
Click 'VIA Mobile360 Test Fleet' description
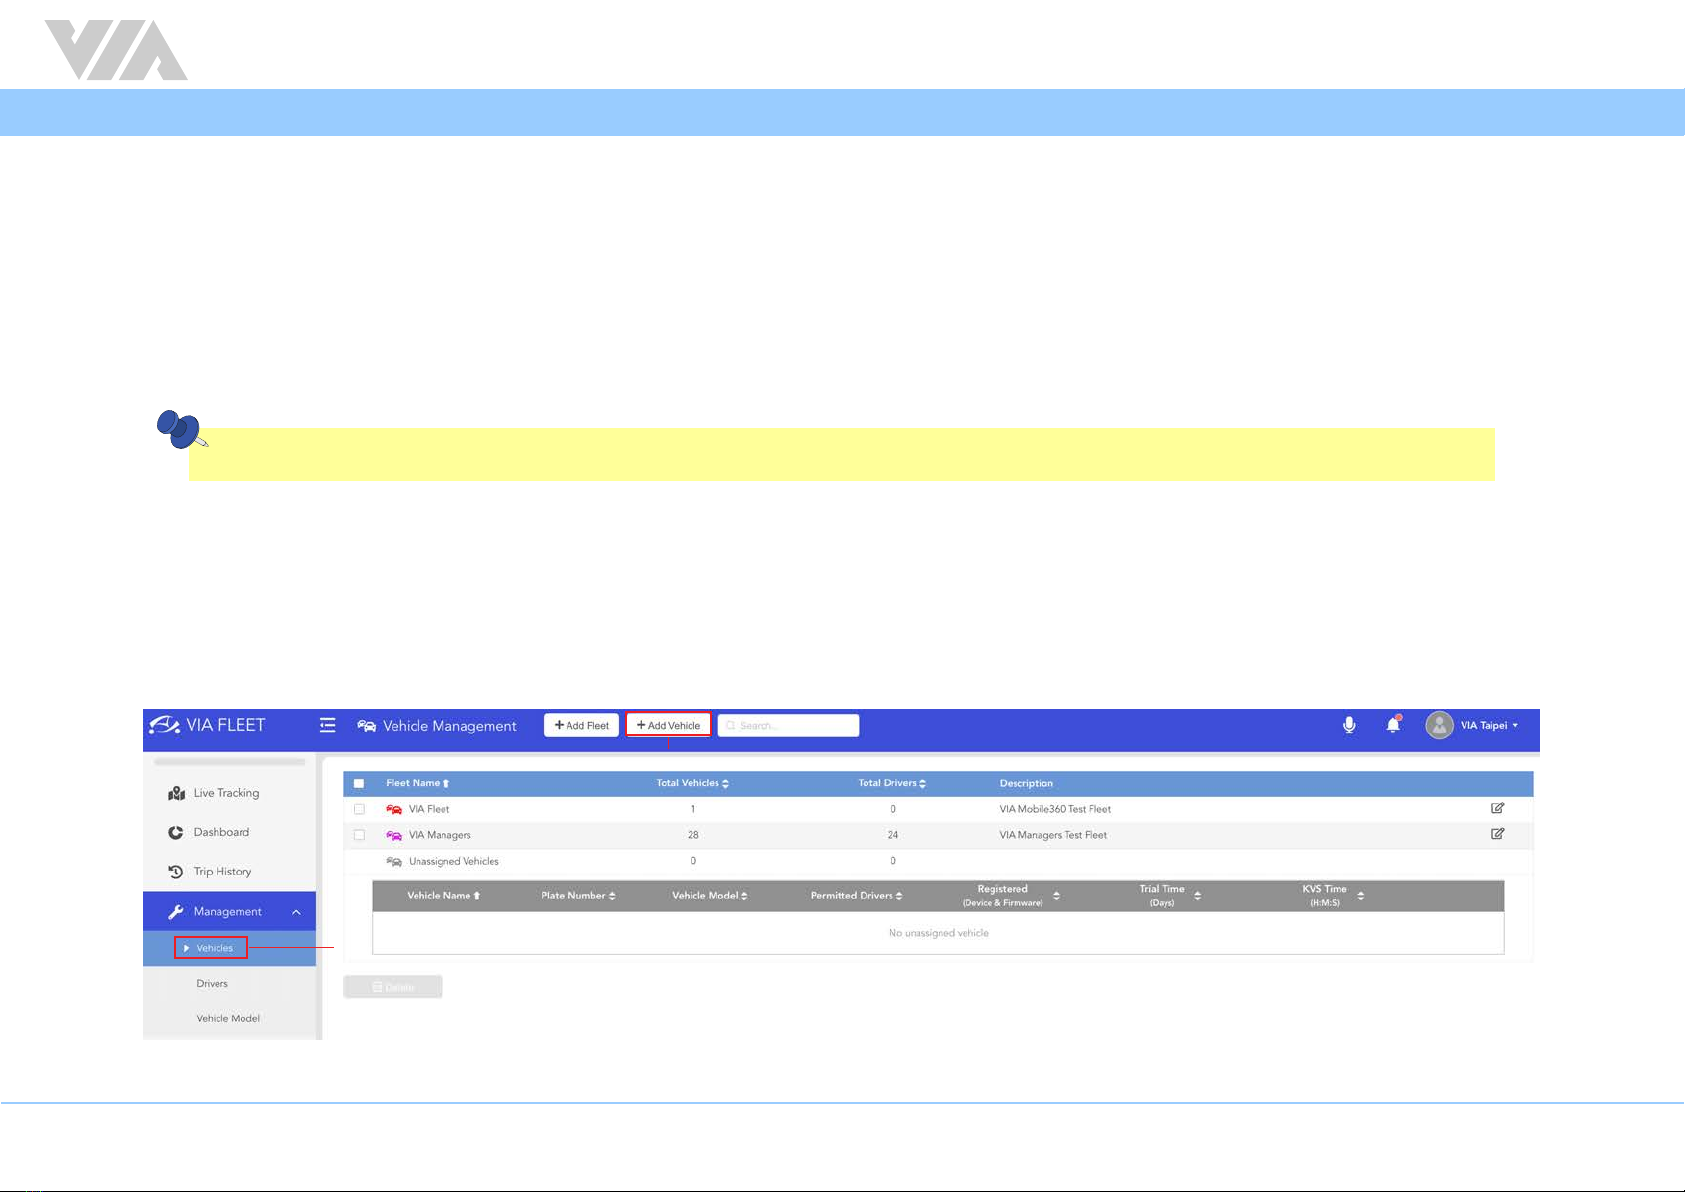click(x=1055, y=809)
